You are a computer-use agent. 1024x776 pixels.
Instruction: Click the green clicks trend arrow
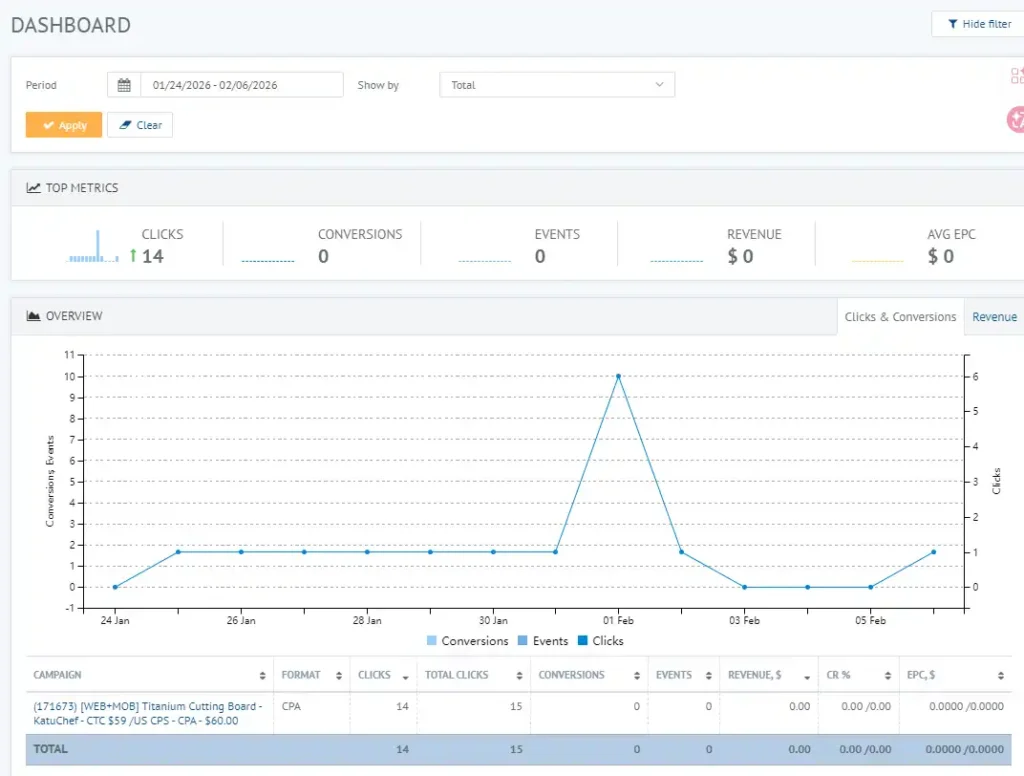pos(133,255)
